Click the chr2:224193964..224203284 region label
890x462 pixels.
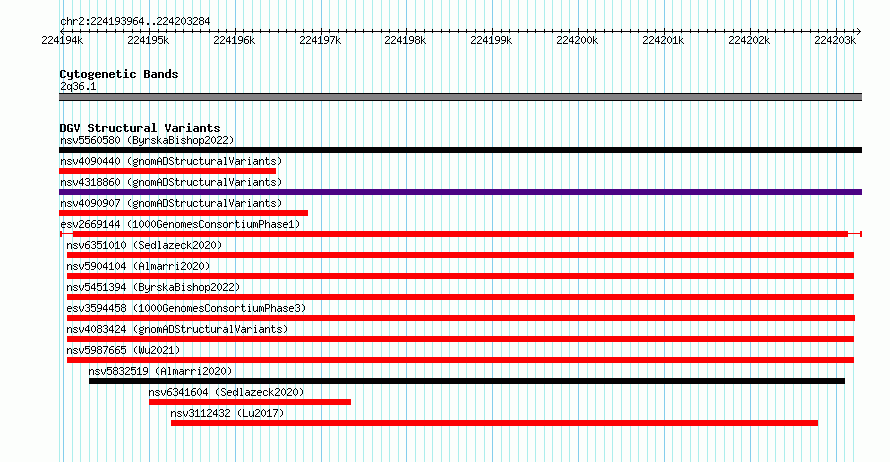135,21
